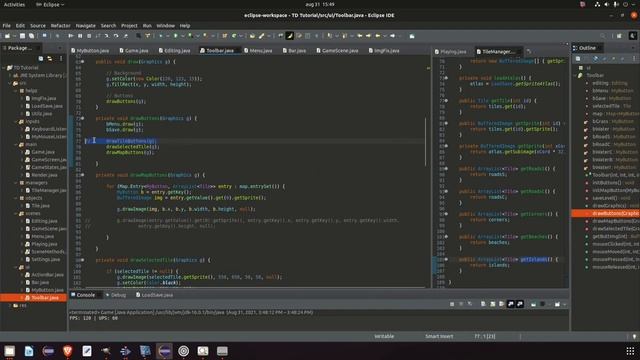The height and width of the screenshot is (360, 640).
Task: Open the Debug tab in the bottom panel
Action: tap(116, 295)
